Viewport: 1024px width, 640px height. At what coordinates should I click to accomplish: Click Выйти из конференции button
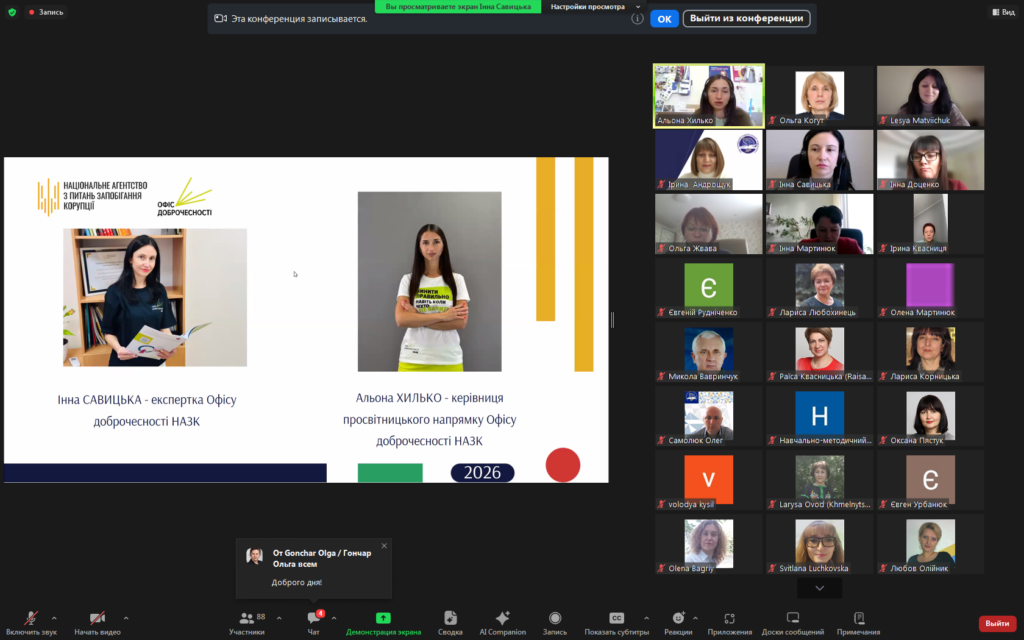746,18
